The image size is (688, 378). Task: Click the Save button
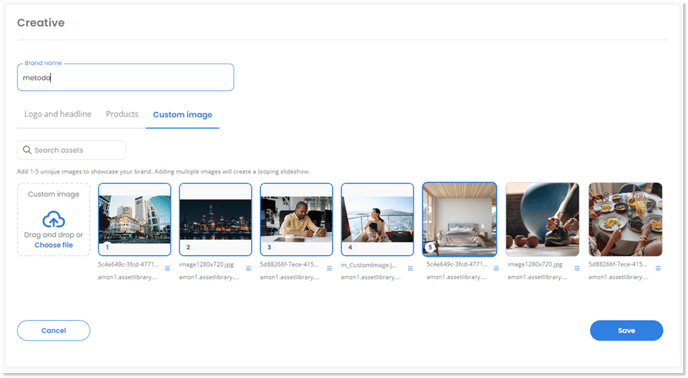pos(626,331)
